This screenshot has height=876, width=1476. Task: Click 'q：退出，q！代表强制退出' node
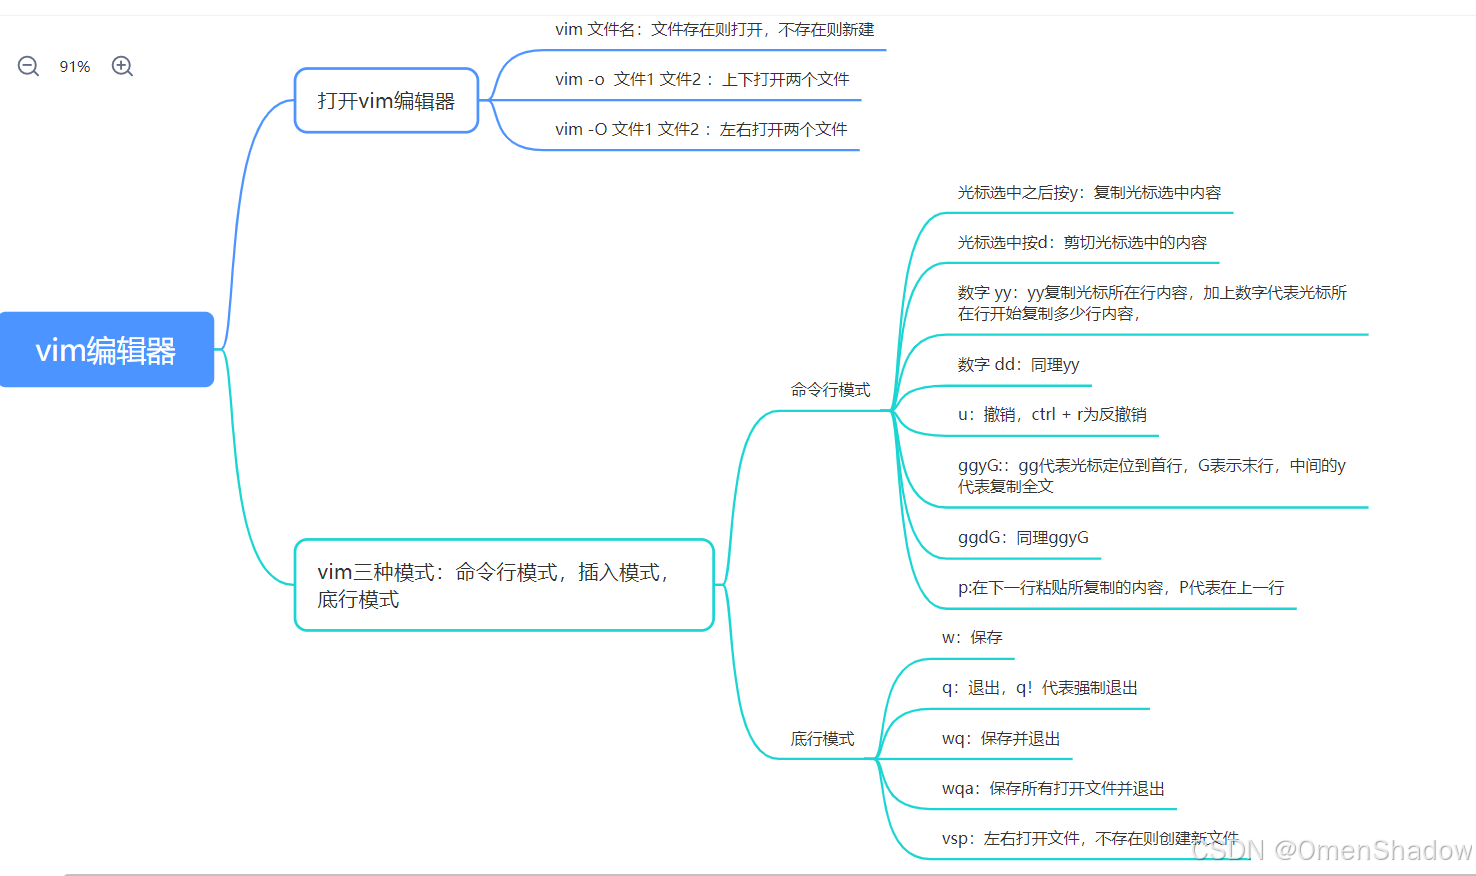point(1040,688)
